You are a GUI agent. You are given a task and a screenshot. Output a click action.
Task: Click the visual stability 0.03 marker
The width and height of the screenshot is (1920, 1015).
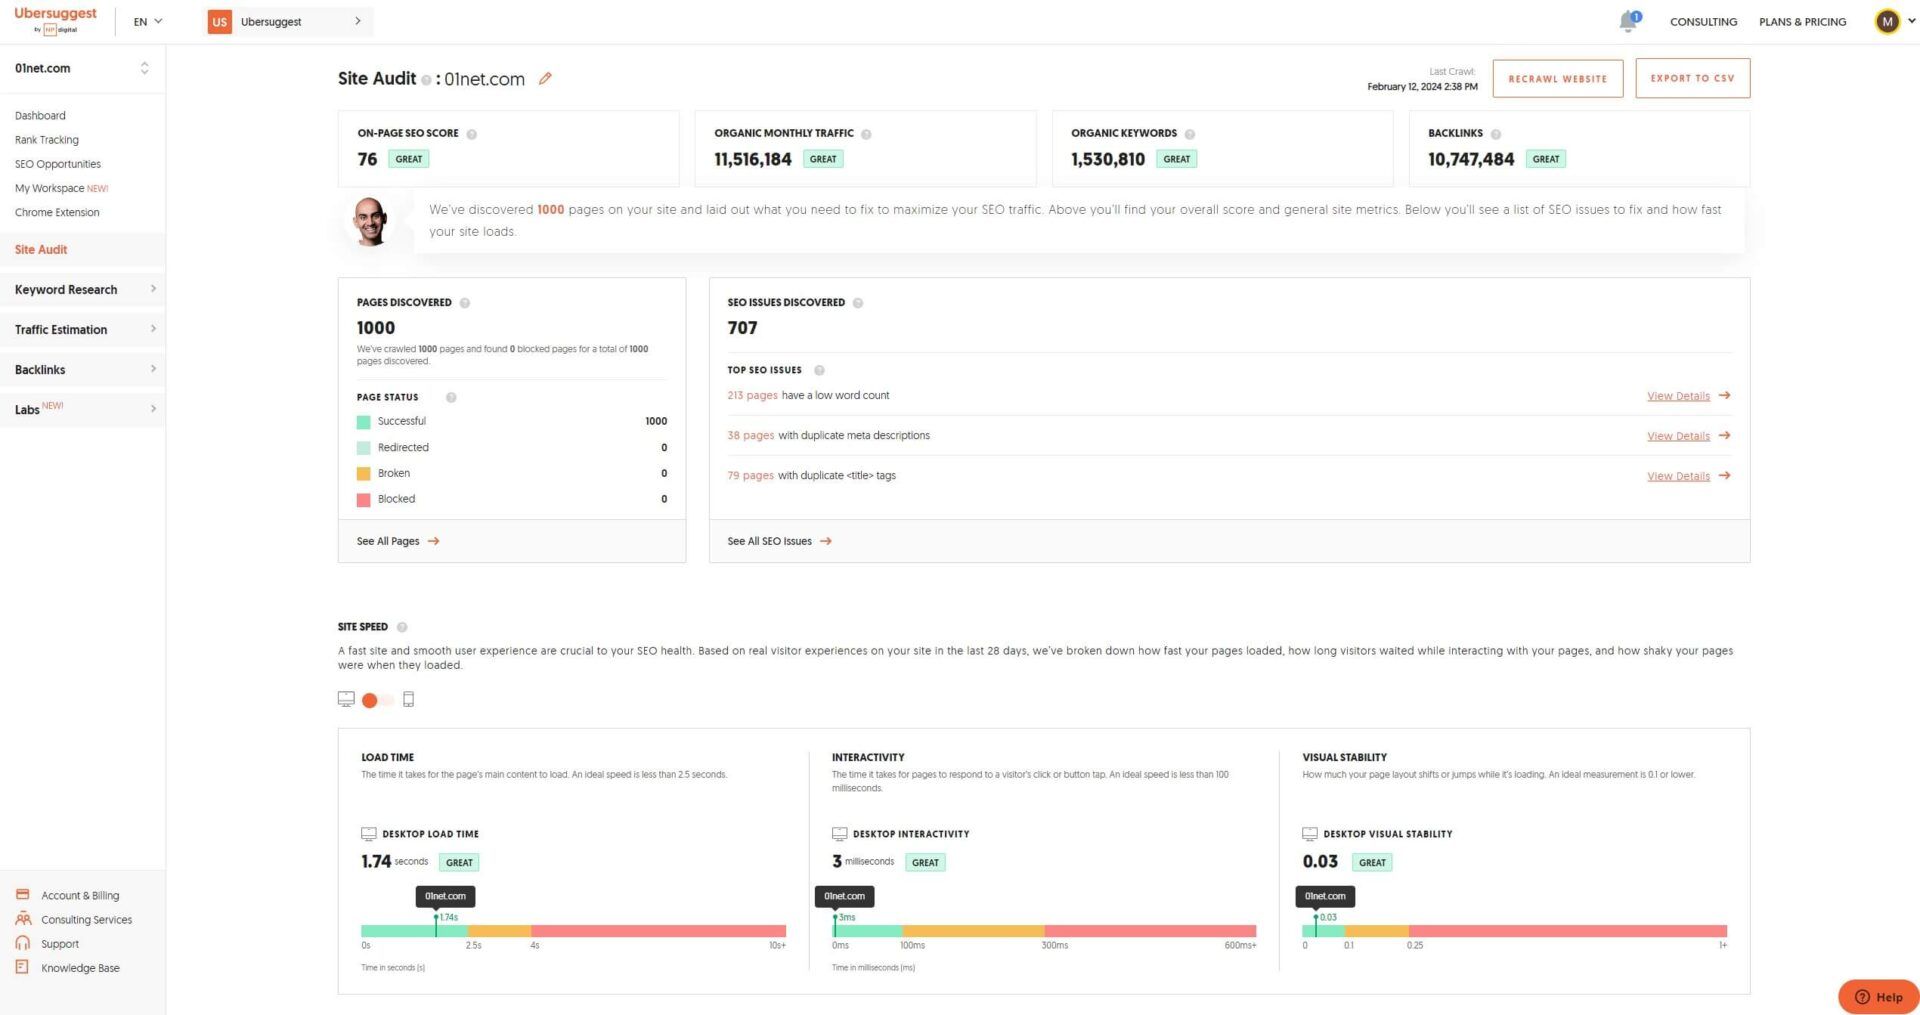click(1316, 924)
